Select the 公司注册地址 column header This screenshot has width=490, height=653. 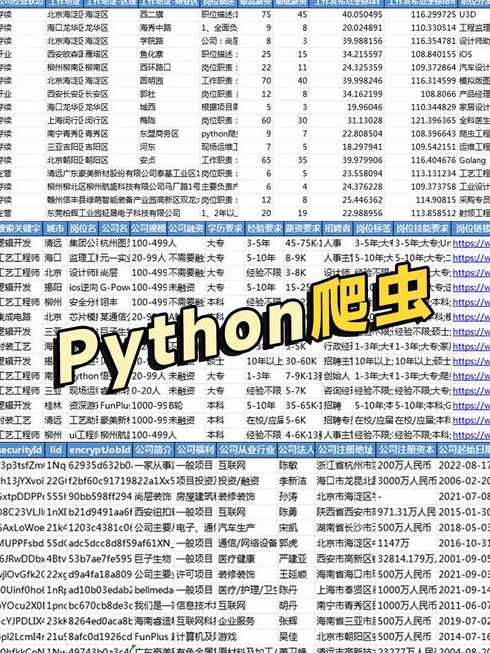click(345, 450)
